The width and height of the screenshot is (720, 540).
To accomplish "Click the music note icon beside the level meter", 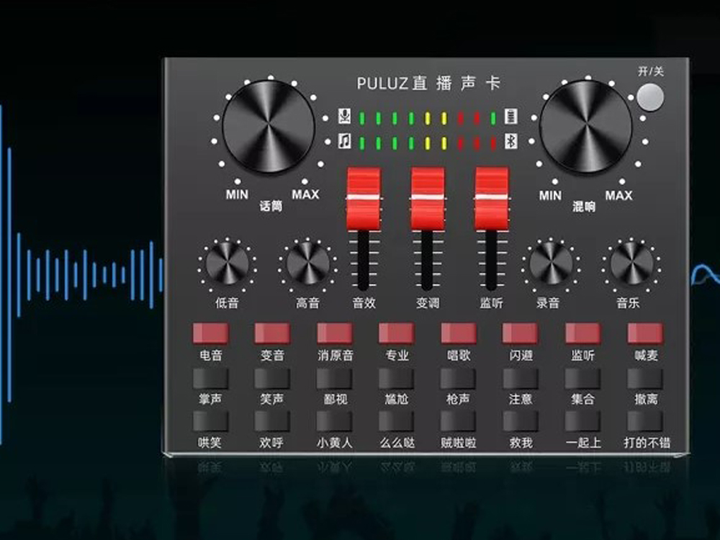I will click(344, 141).
